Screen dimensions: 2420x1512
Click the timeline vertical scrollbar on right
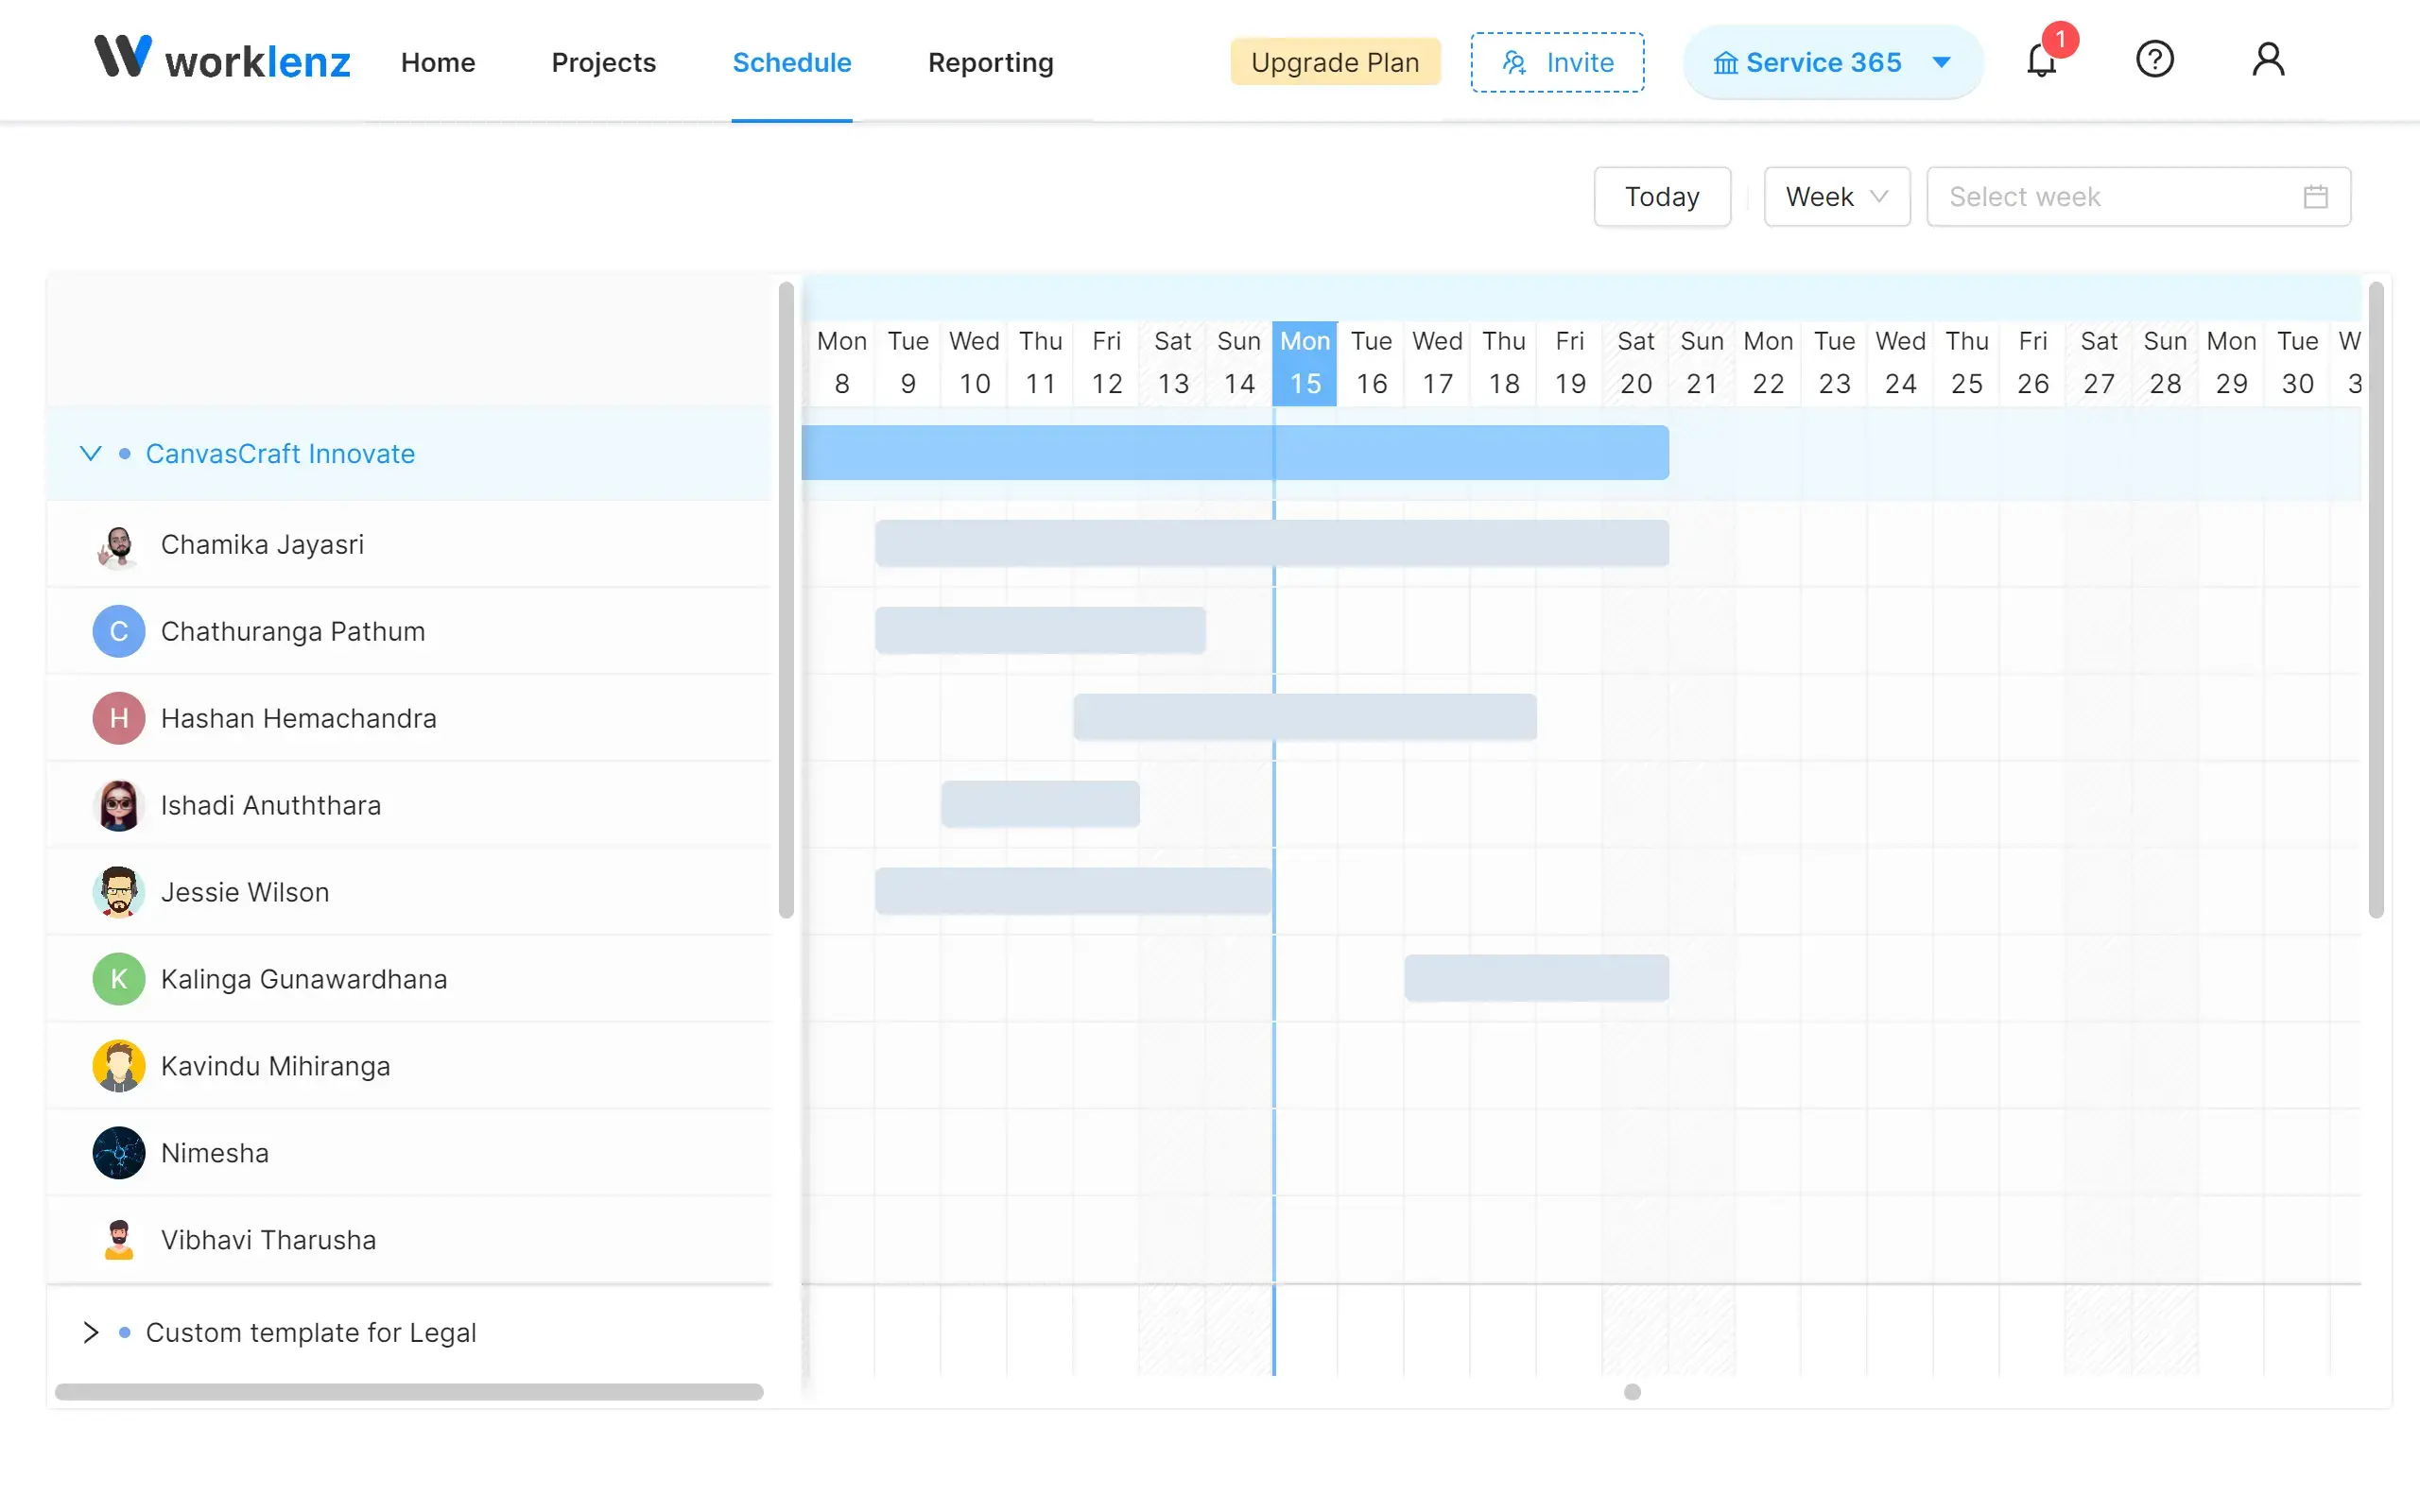tap(2376, 600)
